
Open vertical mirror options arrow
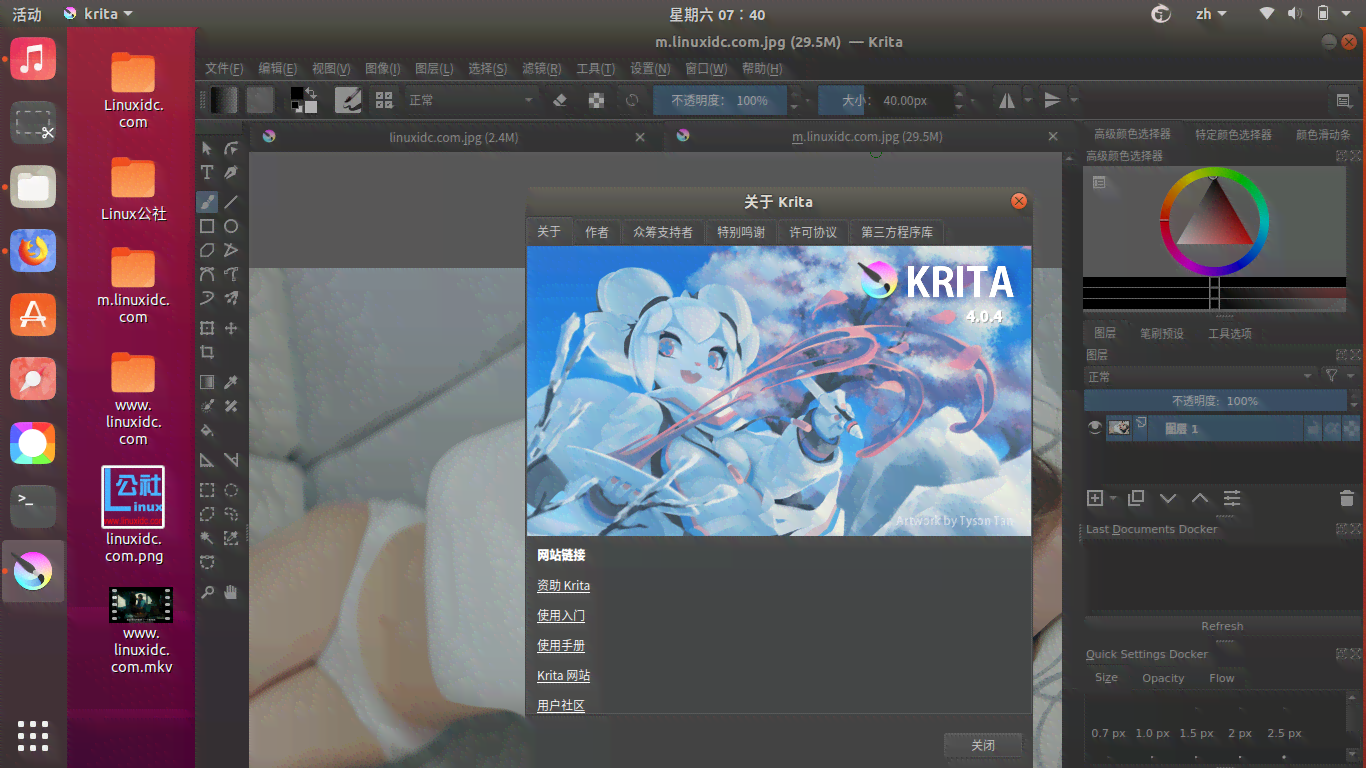coord(1073,100)
